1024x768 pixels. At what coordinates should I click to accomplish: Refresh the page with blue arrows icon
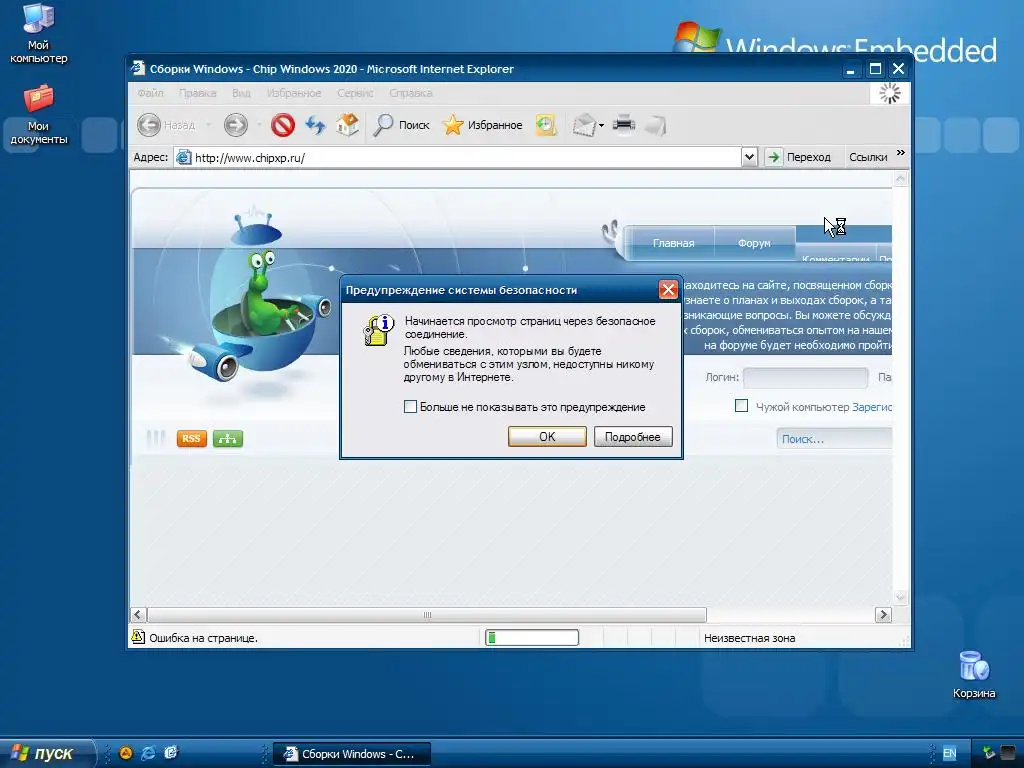(315, 125)
